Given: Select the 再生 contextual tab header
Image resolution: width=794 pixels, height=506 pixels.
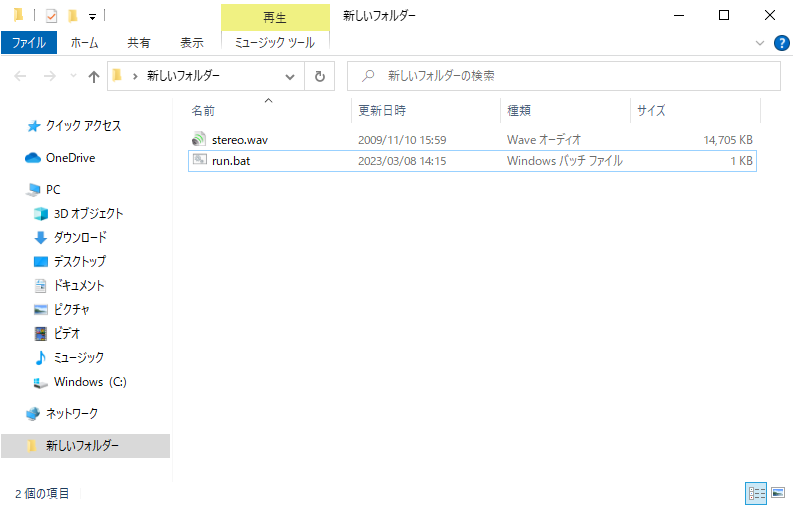Looking at the screenshot, I should (x=275, y=18).
